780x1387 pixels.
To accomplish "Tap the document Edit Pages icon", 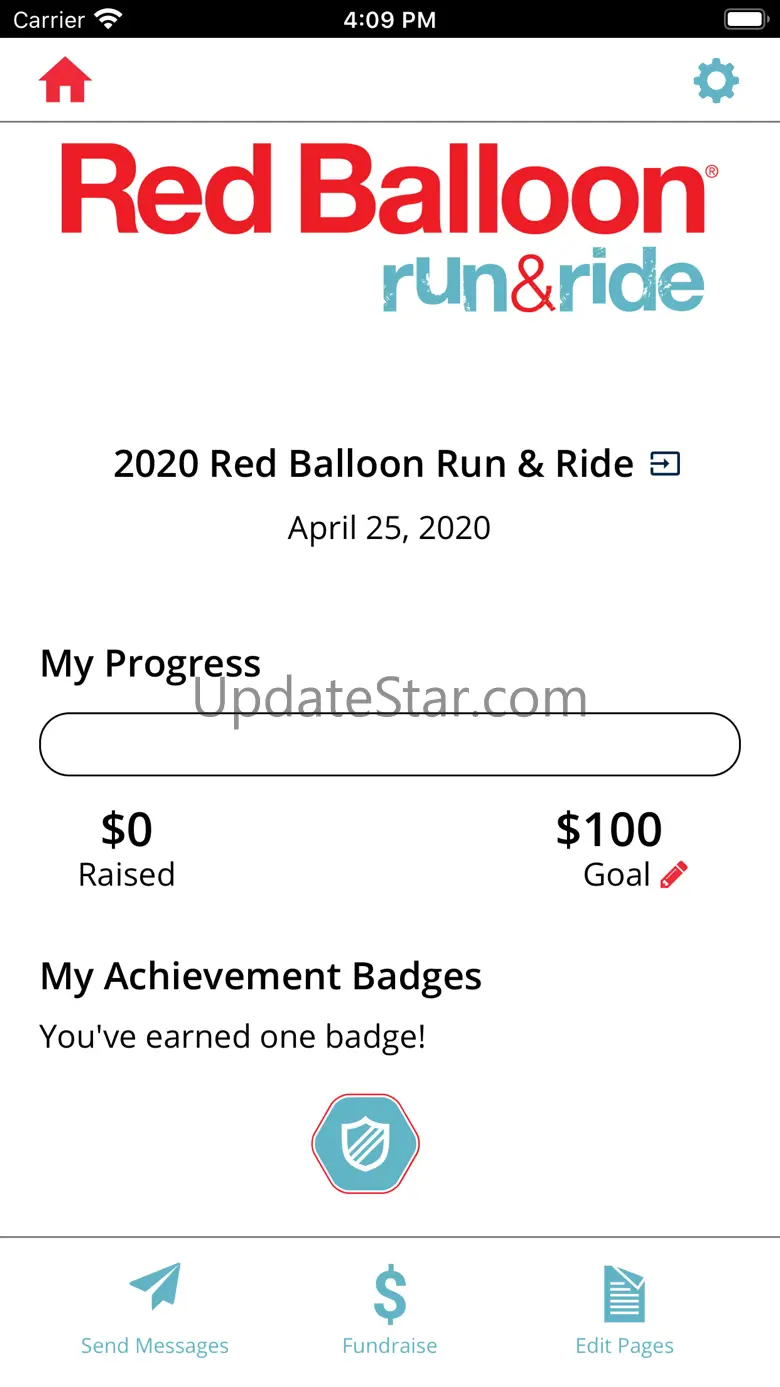I will [624, 1294].
